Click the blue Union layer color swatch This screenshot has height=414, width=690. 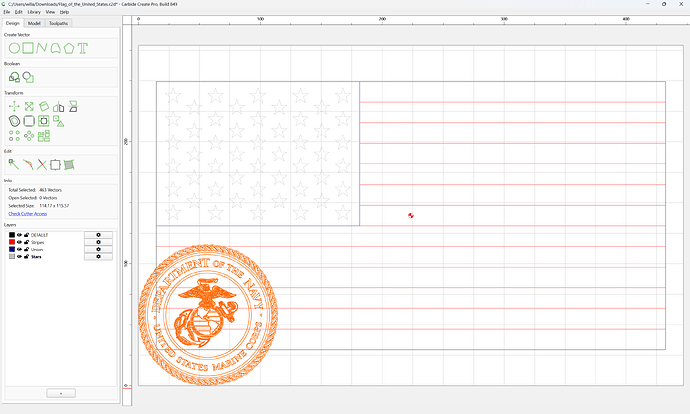[x=12, y=249]
